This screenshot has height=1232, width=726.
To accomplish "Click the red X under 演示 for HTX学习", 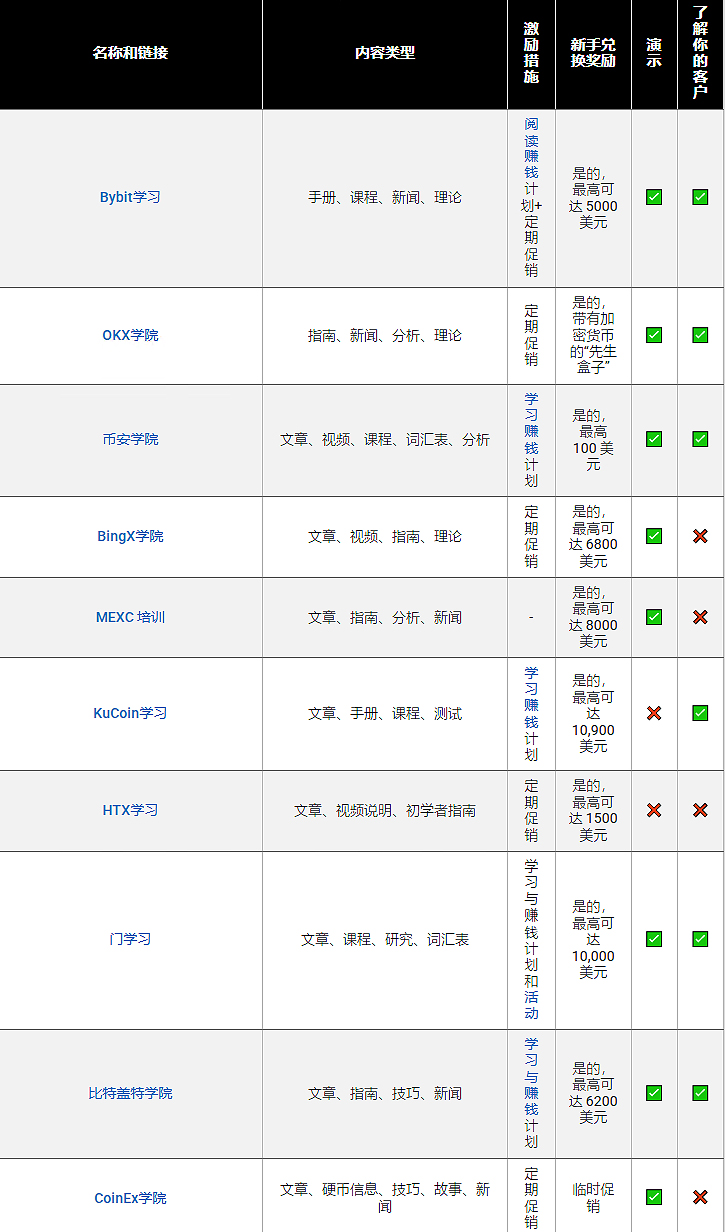I will pos(654,810).
